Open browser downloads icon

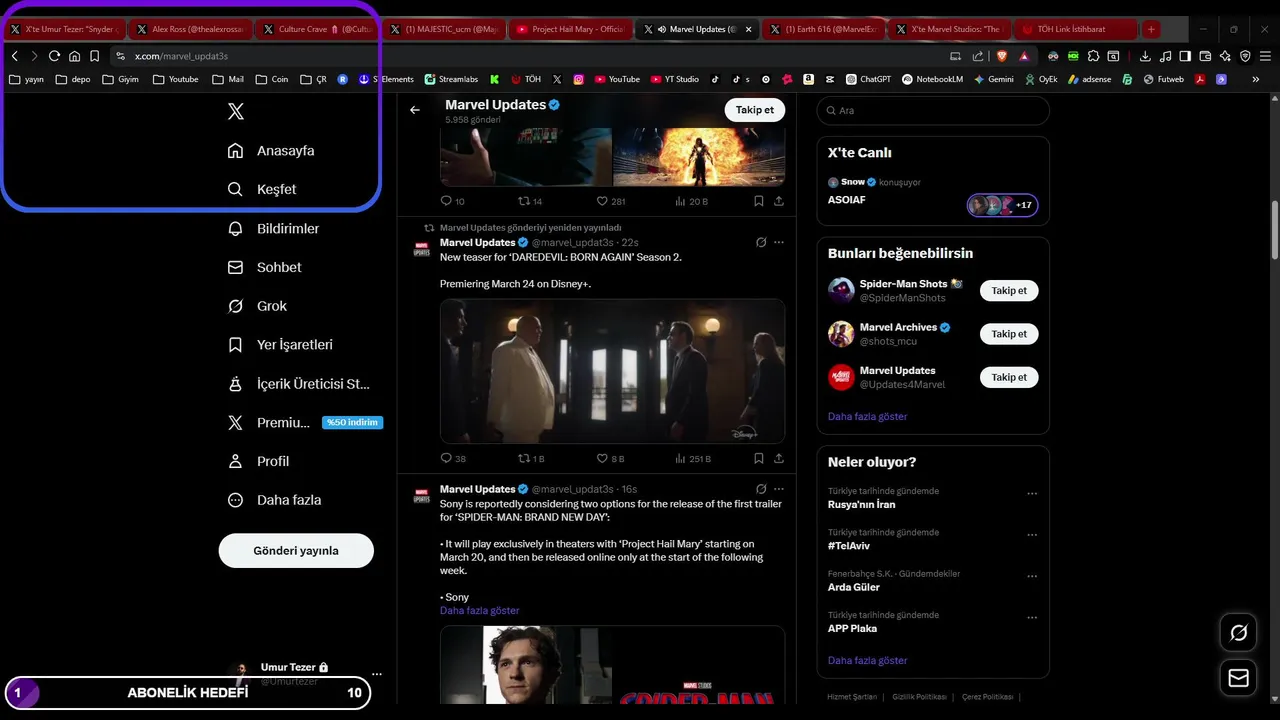1144,56
